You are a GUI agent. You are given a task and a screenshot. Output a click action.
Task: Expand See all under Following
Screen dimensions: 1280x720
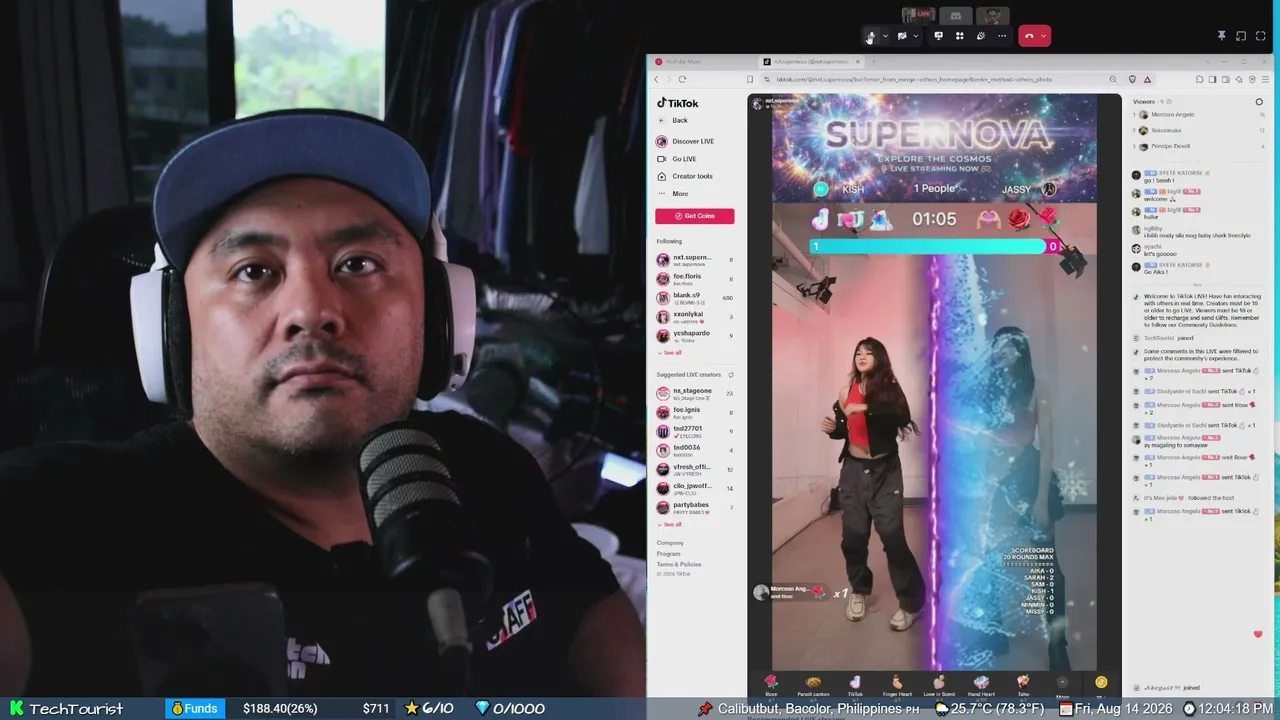pyautogui.click(x=669, y=352)
